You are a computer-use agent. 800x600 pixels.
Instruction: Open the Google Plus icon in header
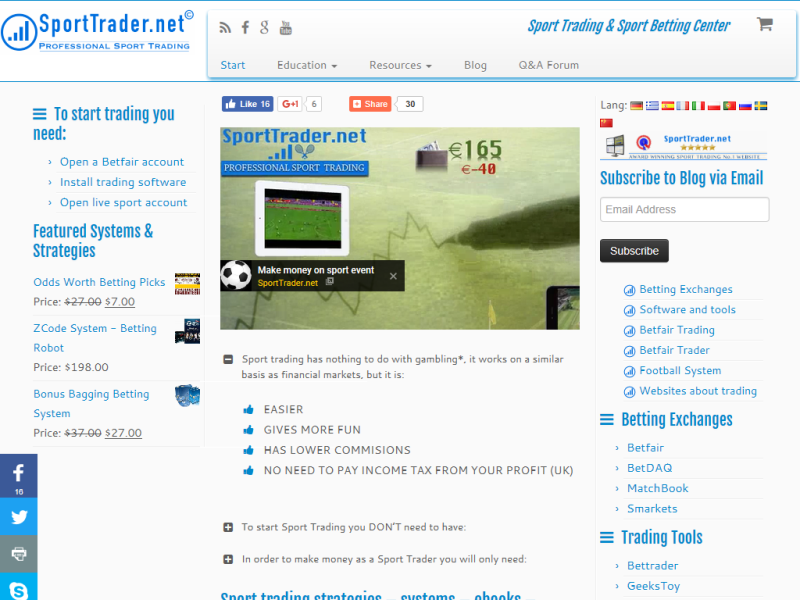coord(264,28)
